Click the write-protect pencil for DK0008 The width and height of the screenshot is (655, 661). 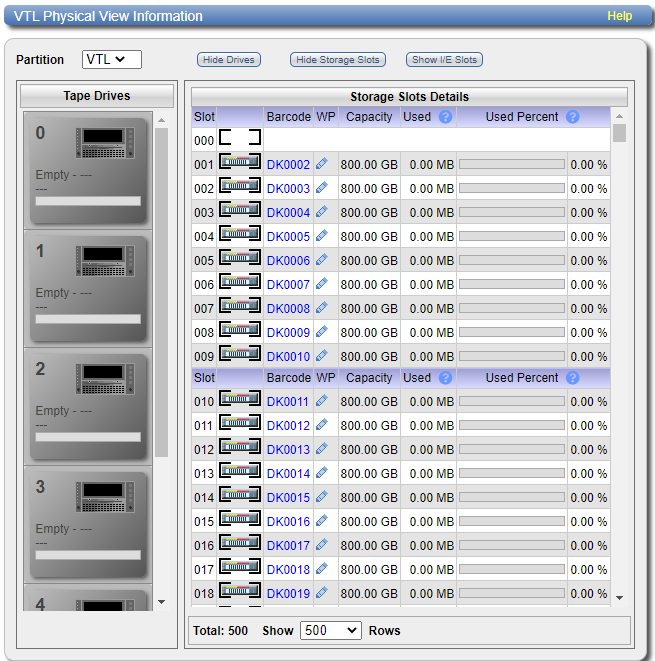pyautogui.click(x=322, y=308)
